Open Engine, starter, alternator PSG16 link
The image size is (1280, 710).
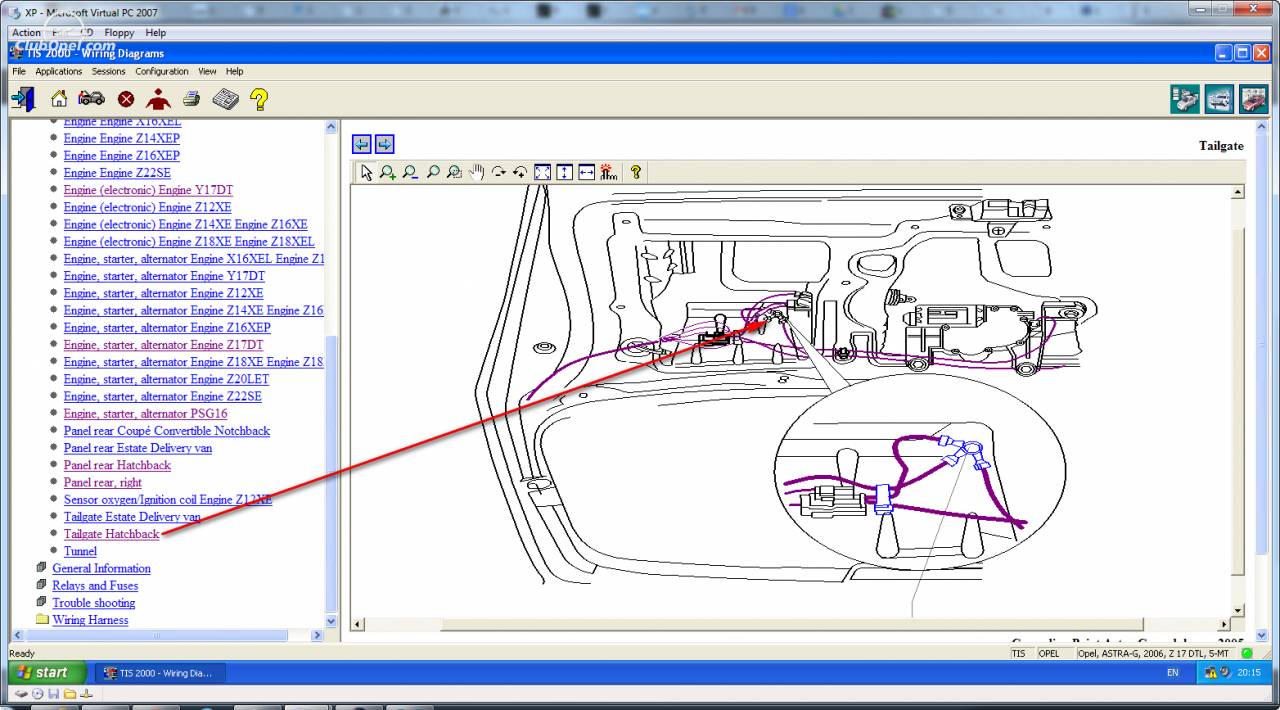tap(145, 413)
